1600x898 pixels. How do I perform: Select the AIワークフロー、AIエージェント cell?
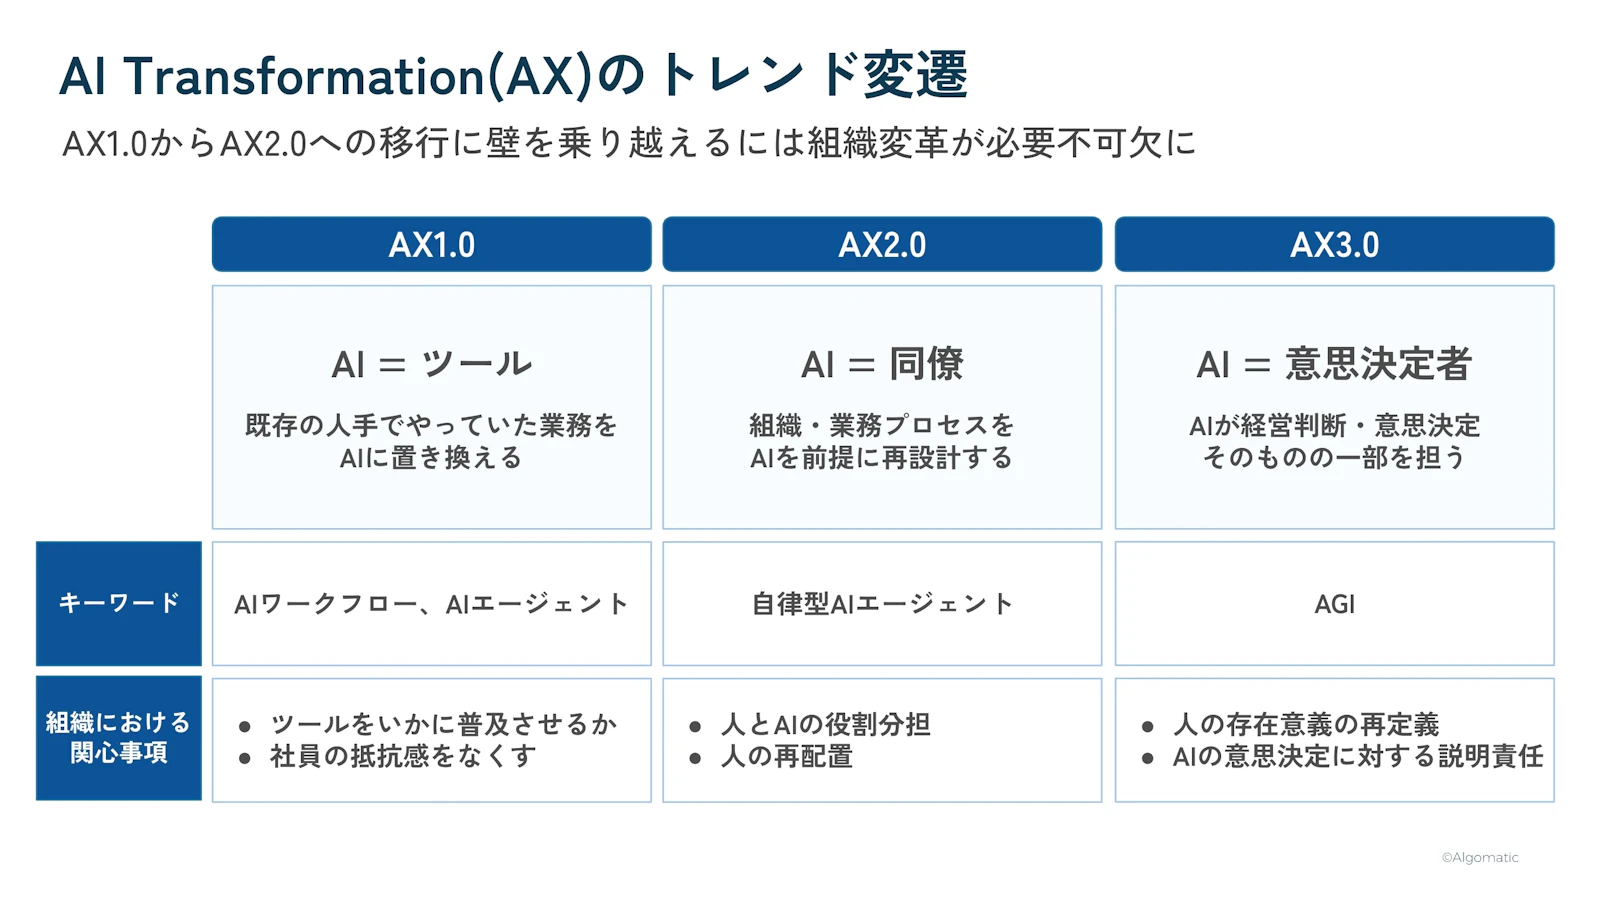click(431, 604)
